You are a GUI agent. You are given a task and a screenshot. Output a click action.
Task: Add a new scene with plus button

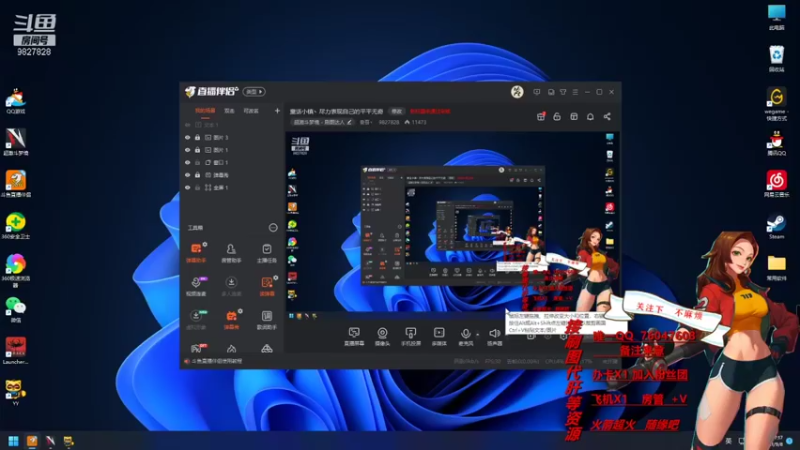coord(277,111)
